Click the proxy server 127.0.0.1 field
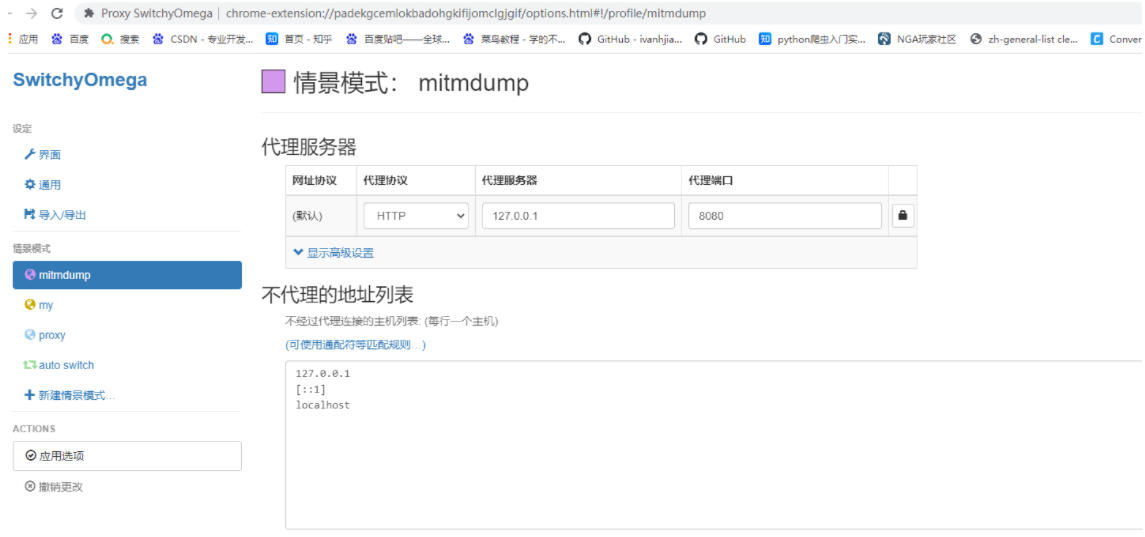Image resolution: width=1145 pixels, height=537 pixels. coord(578,216)
